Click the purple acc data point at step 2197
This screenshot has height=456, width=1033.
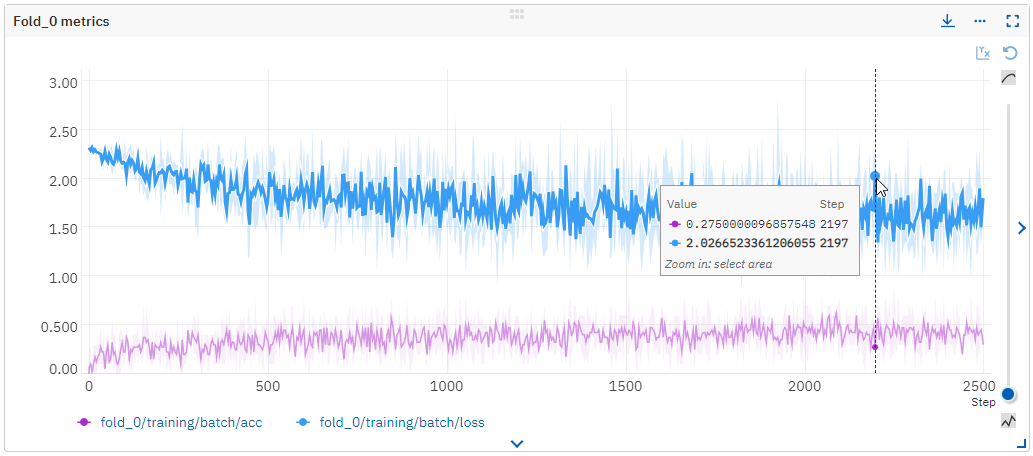tap(875, 347)
